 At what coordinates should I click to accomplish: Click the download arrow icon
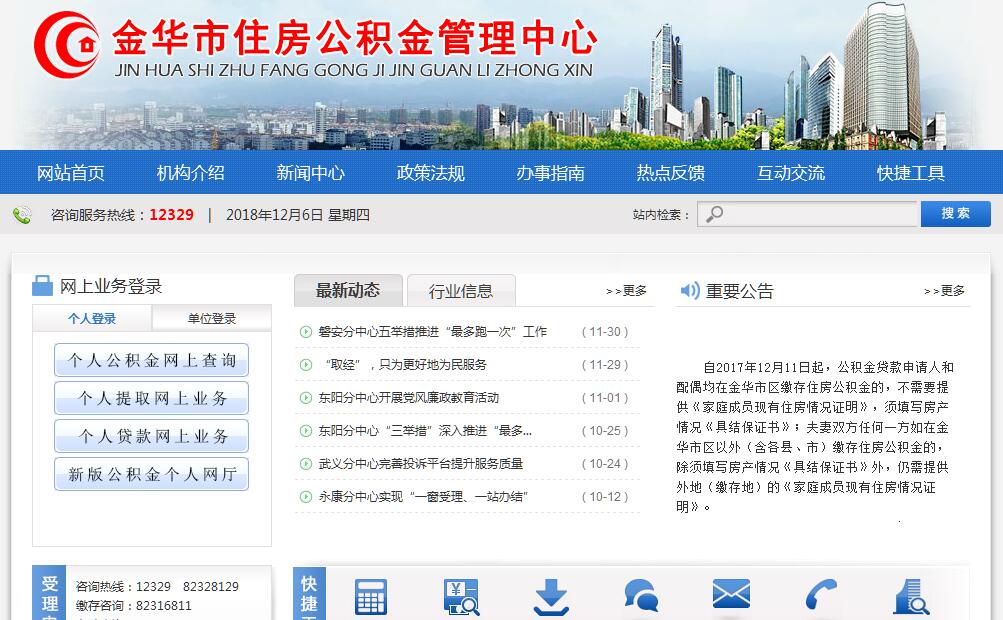[551, 597]
